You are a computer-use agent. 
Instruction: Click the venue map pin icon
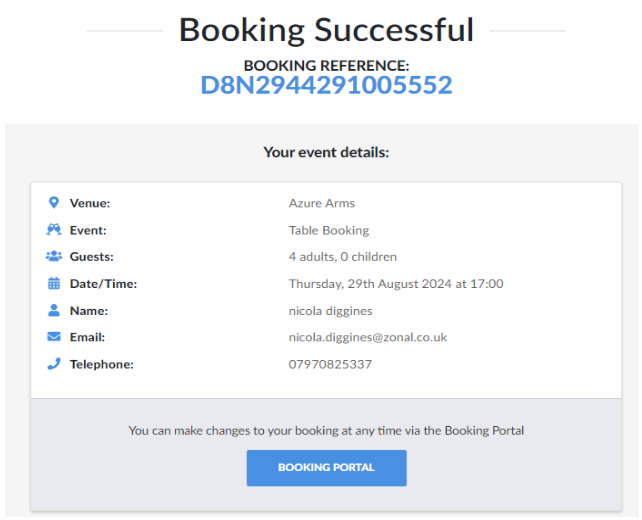(x=54, y=203)
